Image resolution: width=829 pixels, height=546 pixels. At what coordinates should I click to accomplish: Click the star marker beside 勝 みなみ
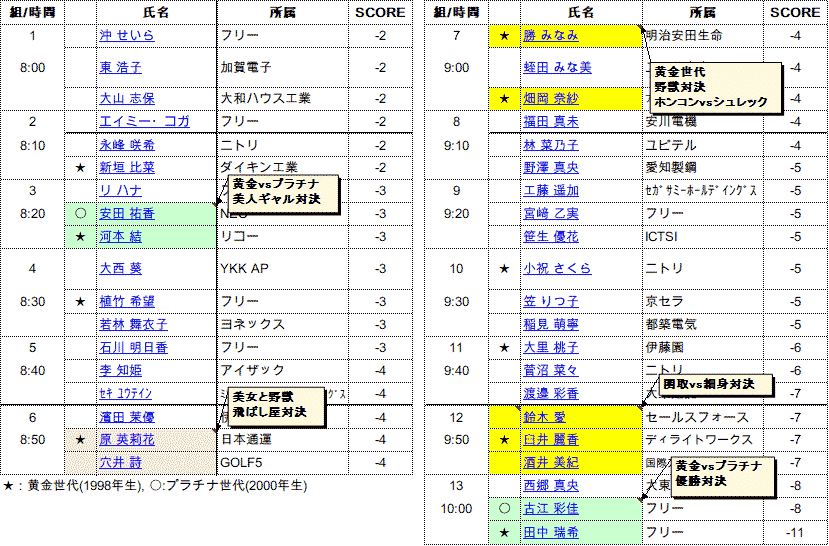point(505,36)
